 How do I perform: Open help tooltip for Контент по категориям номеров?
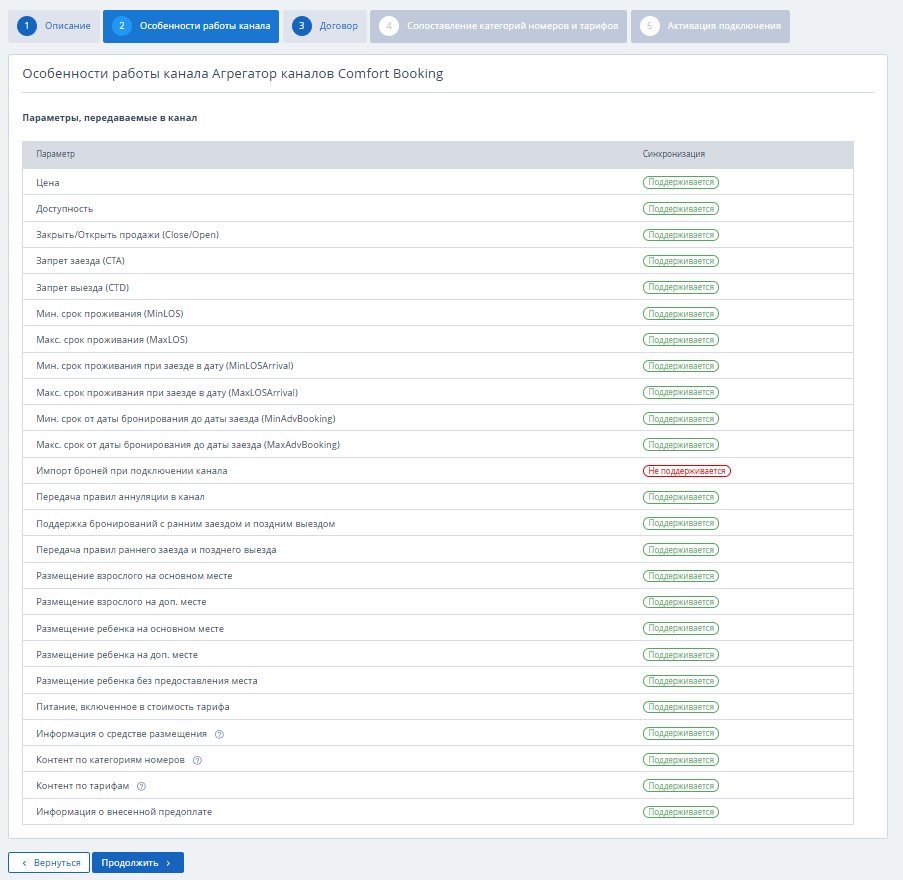coord(197,760)
